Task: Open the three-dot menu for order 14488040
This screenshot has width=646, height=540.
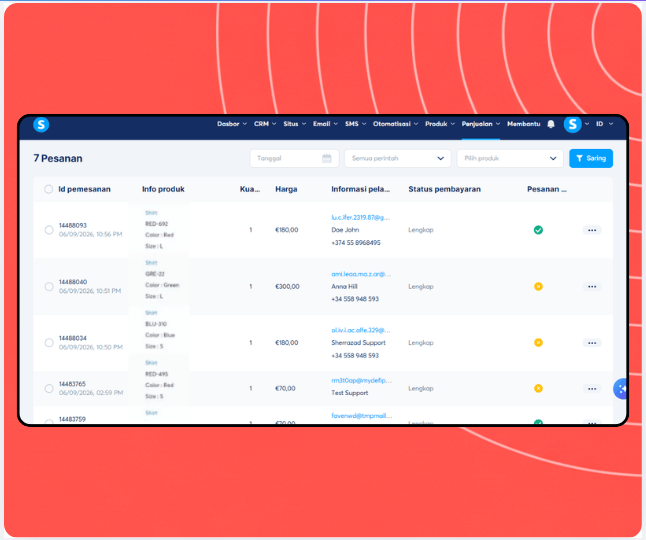Action: click(592, 286)
